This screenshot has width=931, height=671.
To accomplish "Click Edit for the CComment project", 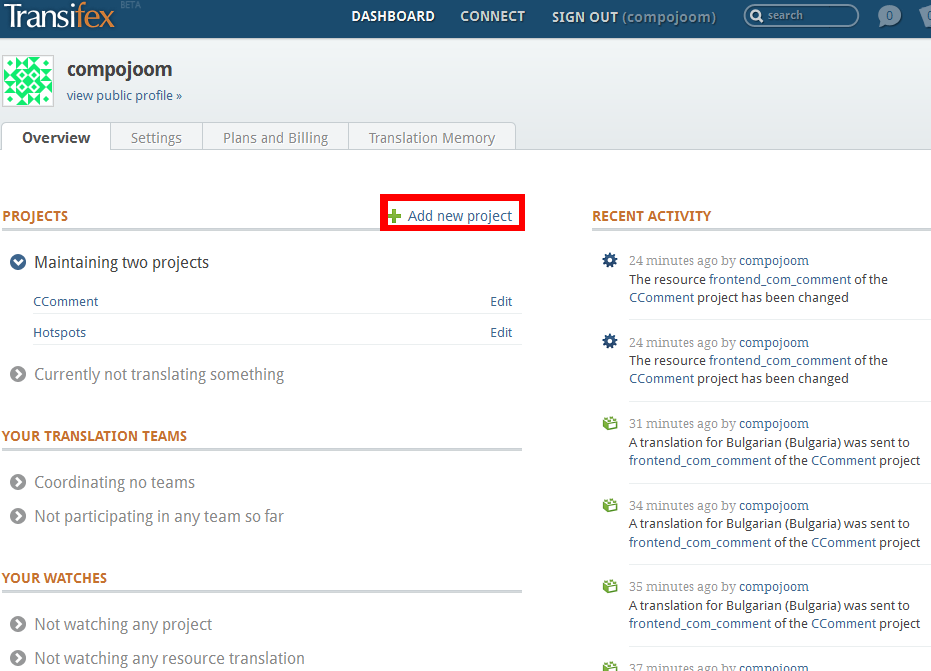I will [x=501, y=302].
